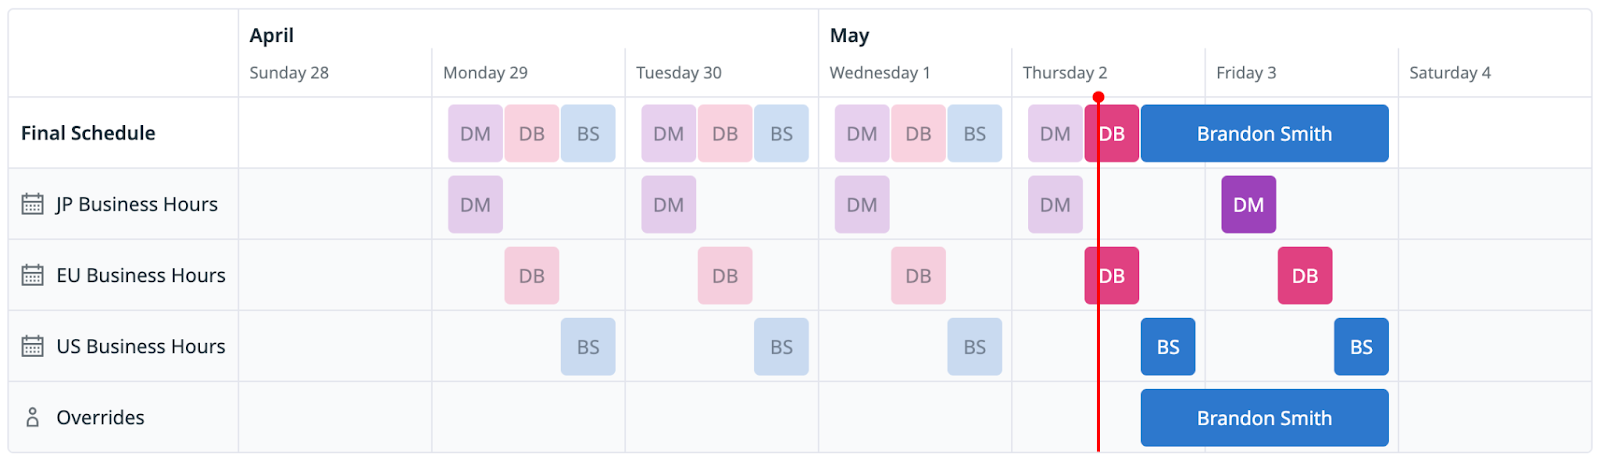Click the person icon next to Overrides
This screenshot has width=1600, height=464.
coord(32,417)
